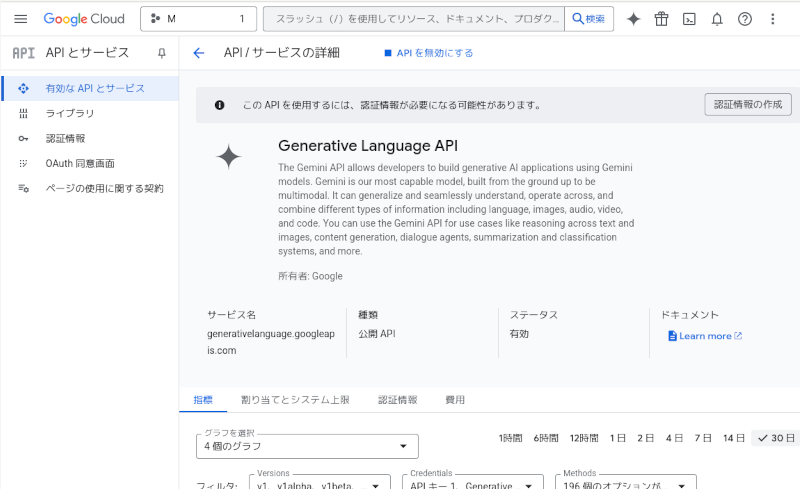Select the 7 日 time range
Viewport: 800px width, 489px height.
pos(703,438)
